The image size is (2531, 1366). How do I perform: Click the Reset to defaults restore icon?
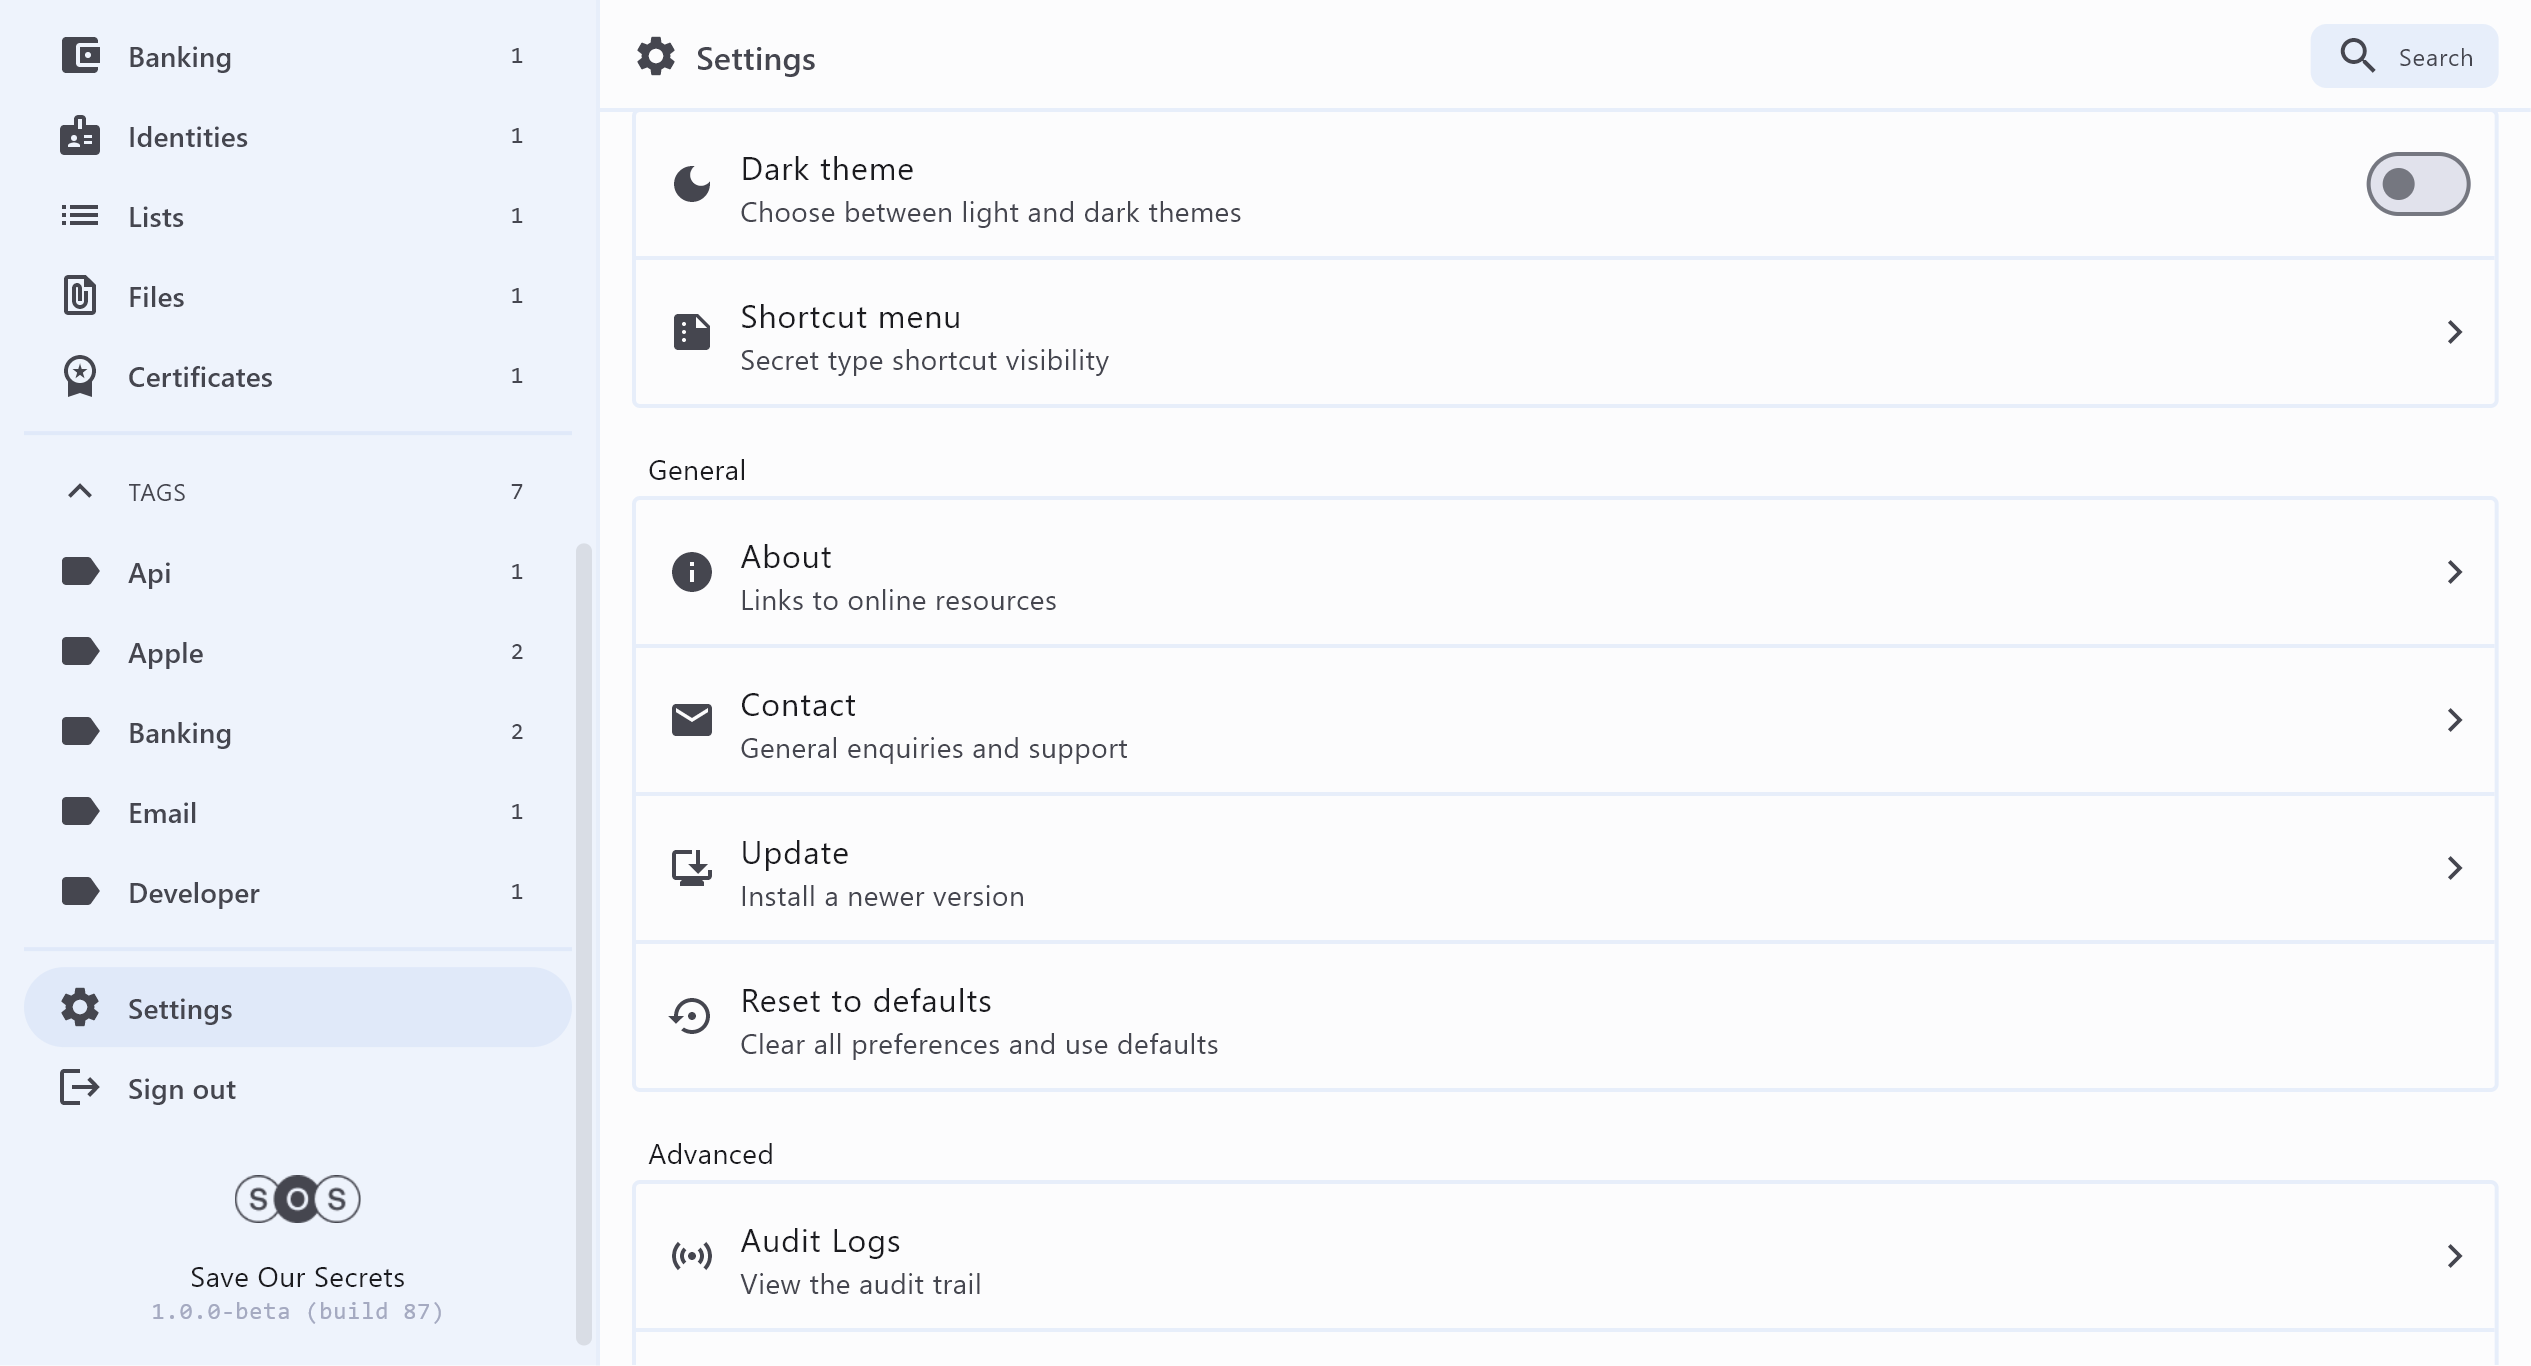(x=691, y=1016)
